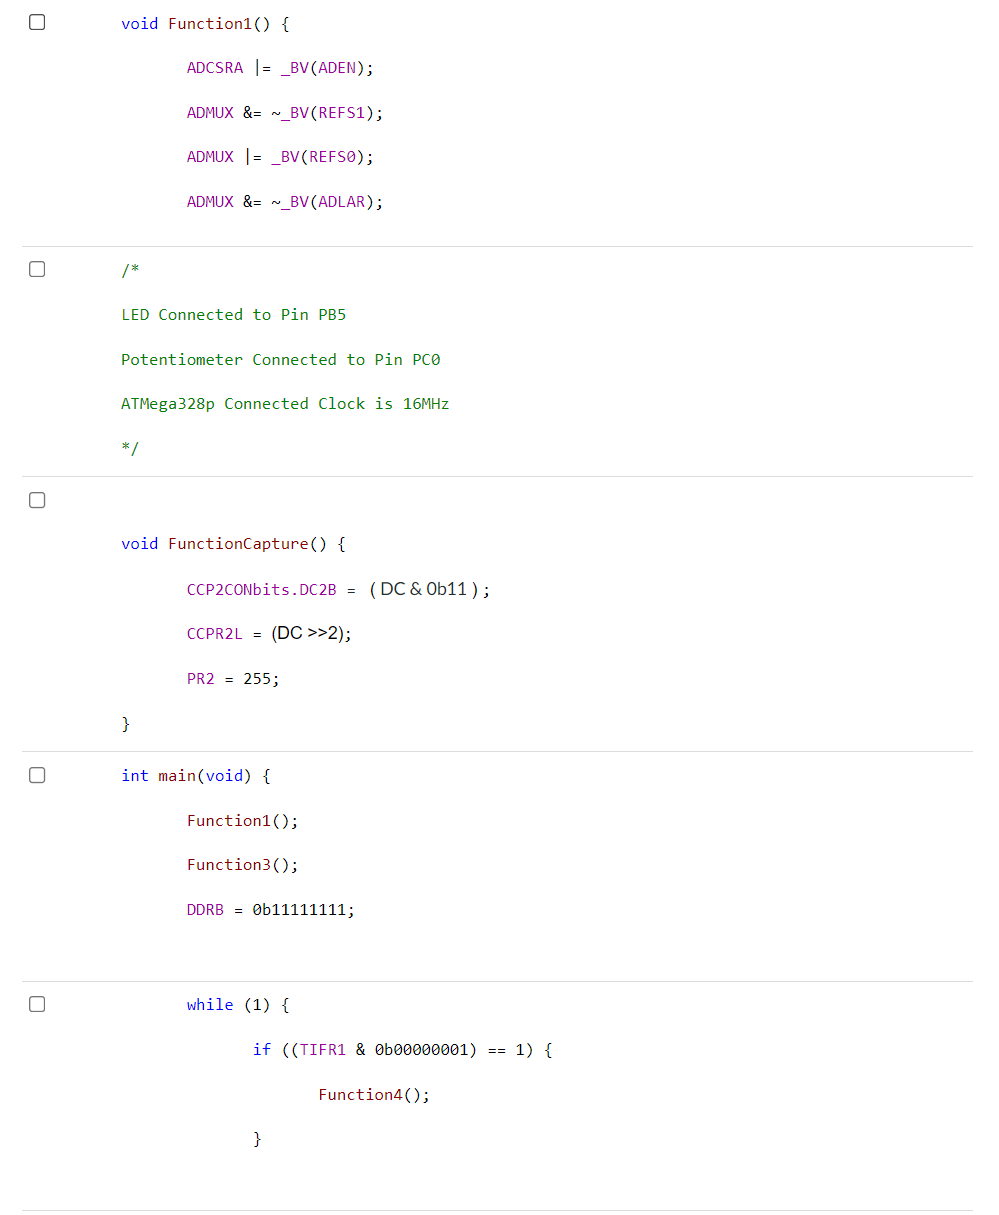Select the ATMega328p clock comment line
The image size is (999, 1215).
[x=284, y=403]
